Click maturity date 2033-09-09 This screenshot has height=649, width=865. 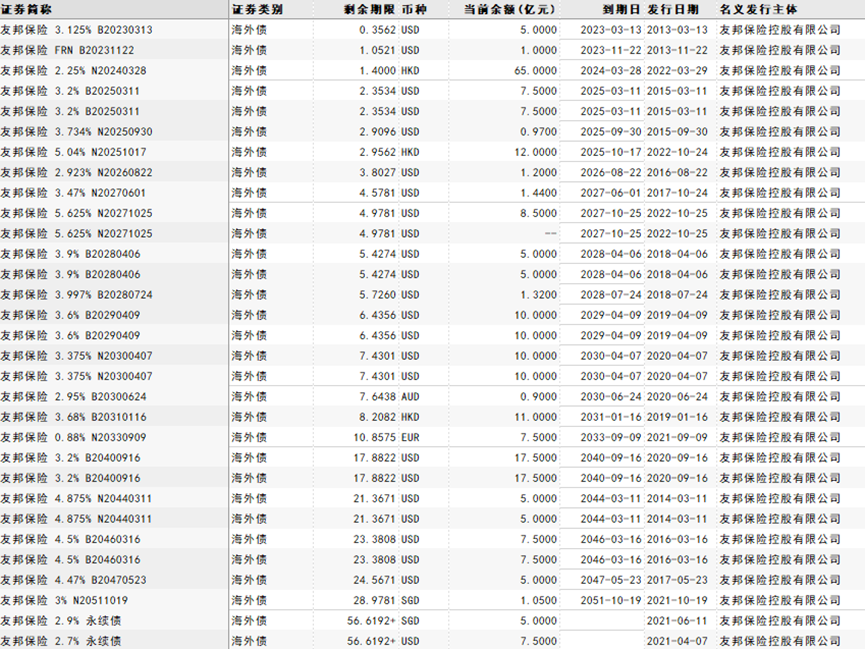(611, 438)
